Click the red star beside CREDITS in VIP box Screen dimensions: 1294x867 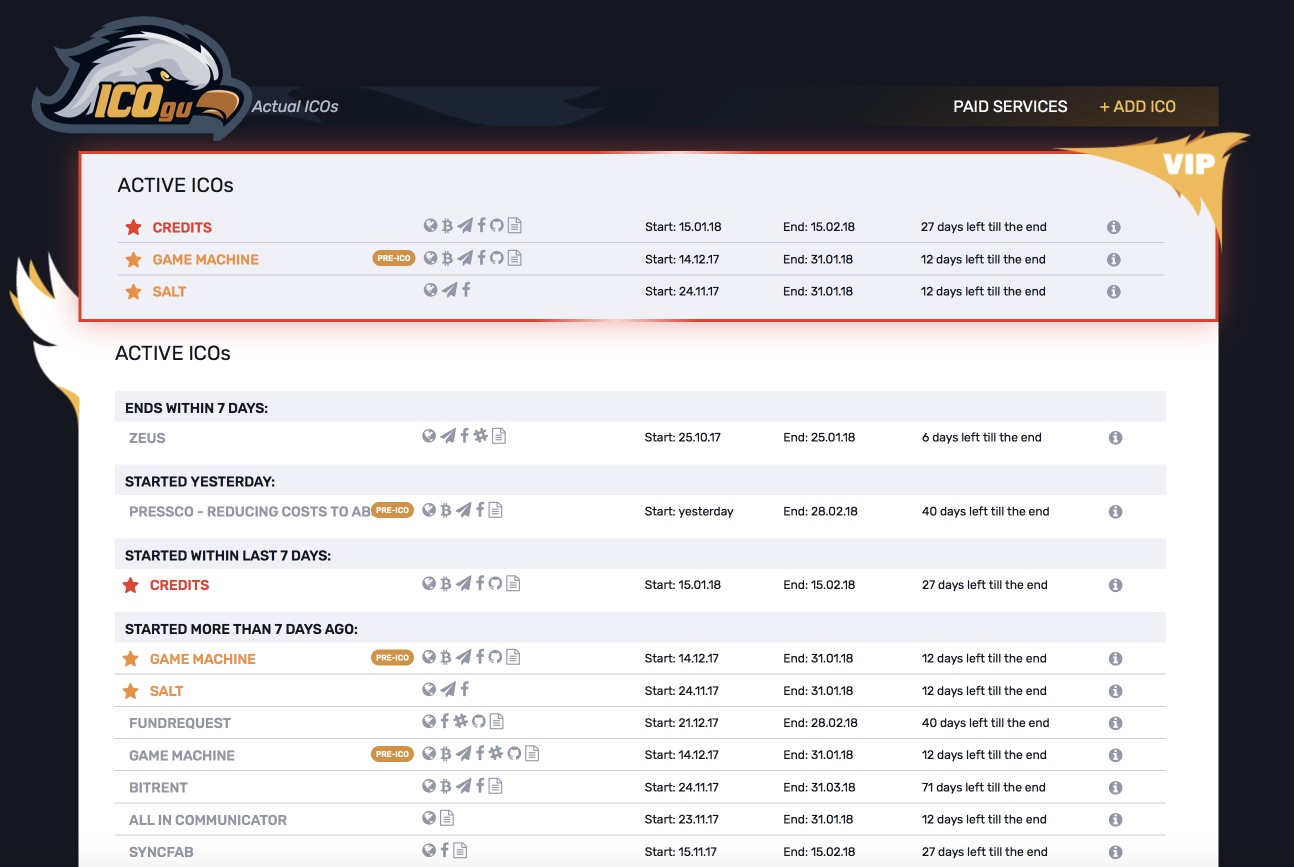pos(133,227)
